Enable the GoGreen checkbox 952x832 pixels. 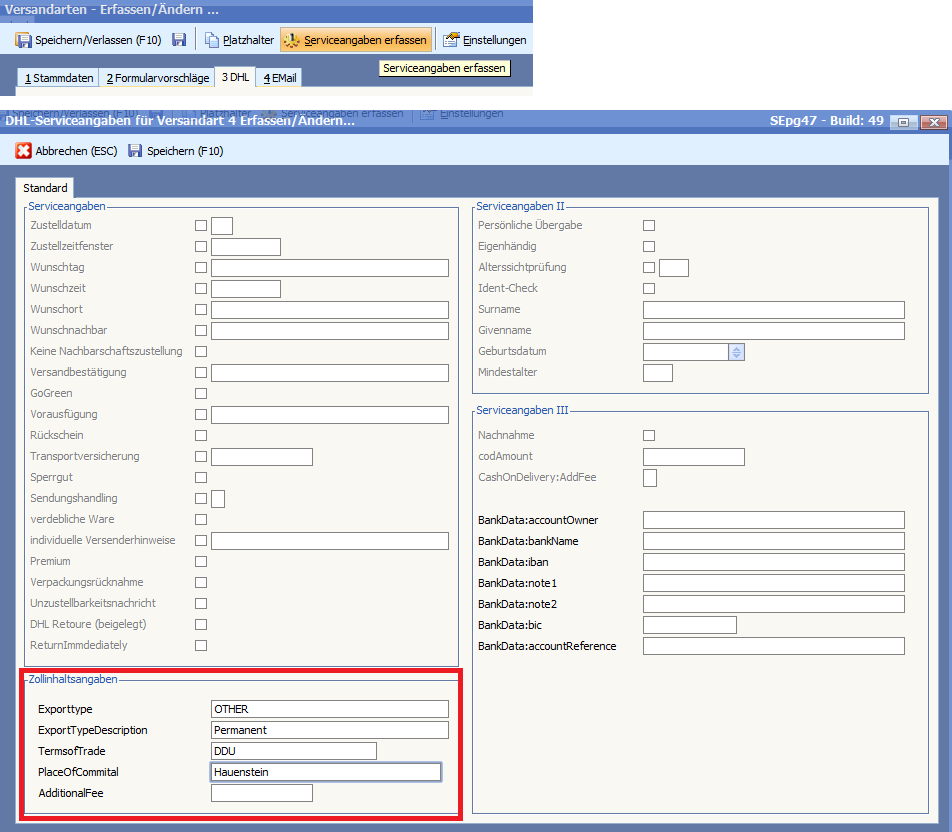(x=201, y=394)
